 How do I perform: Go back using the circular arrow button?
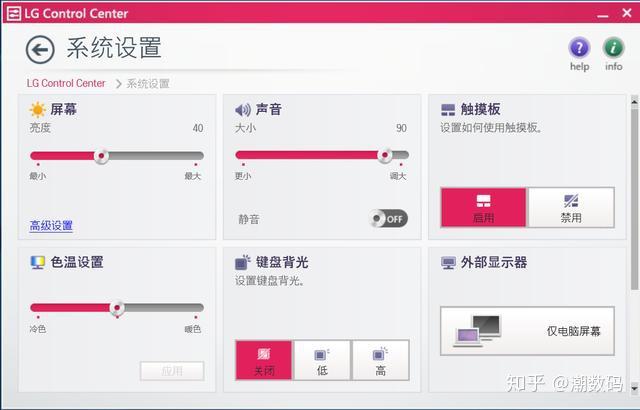[40, 50]
